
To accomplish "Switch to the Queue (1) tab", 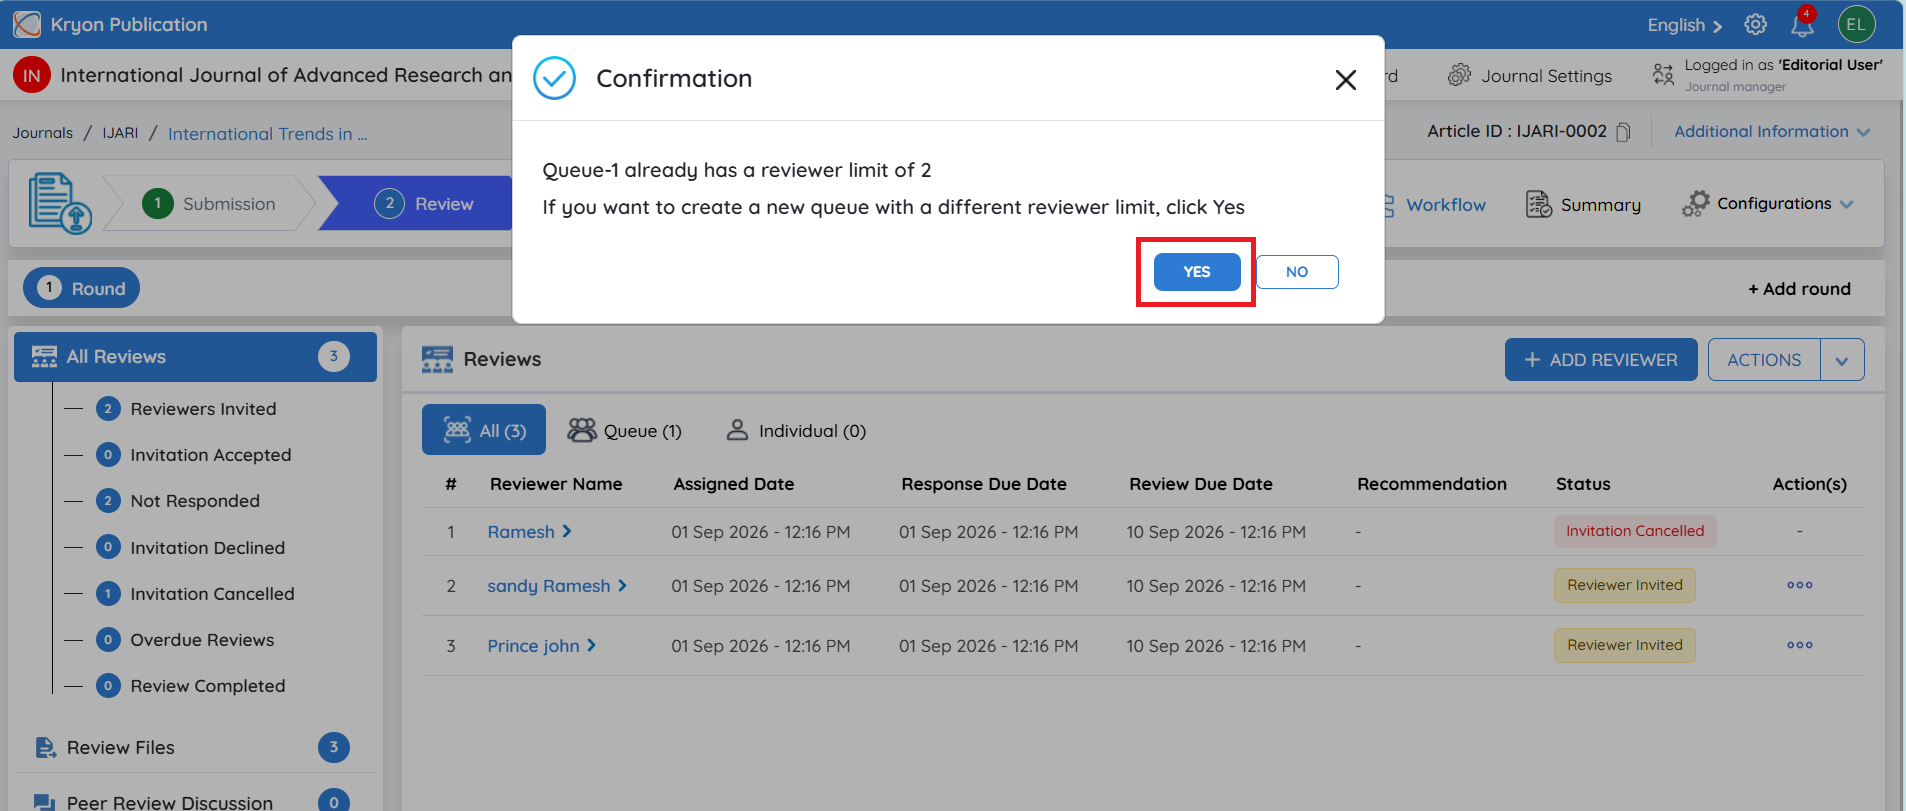I will (x=625, y=431).
